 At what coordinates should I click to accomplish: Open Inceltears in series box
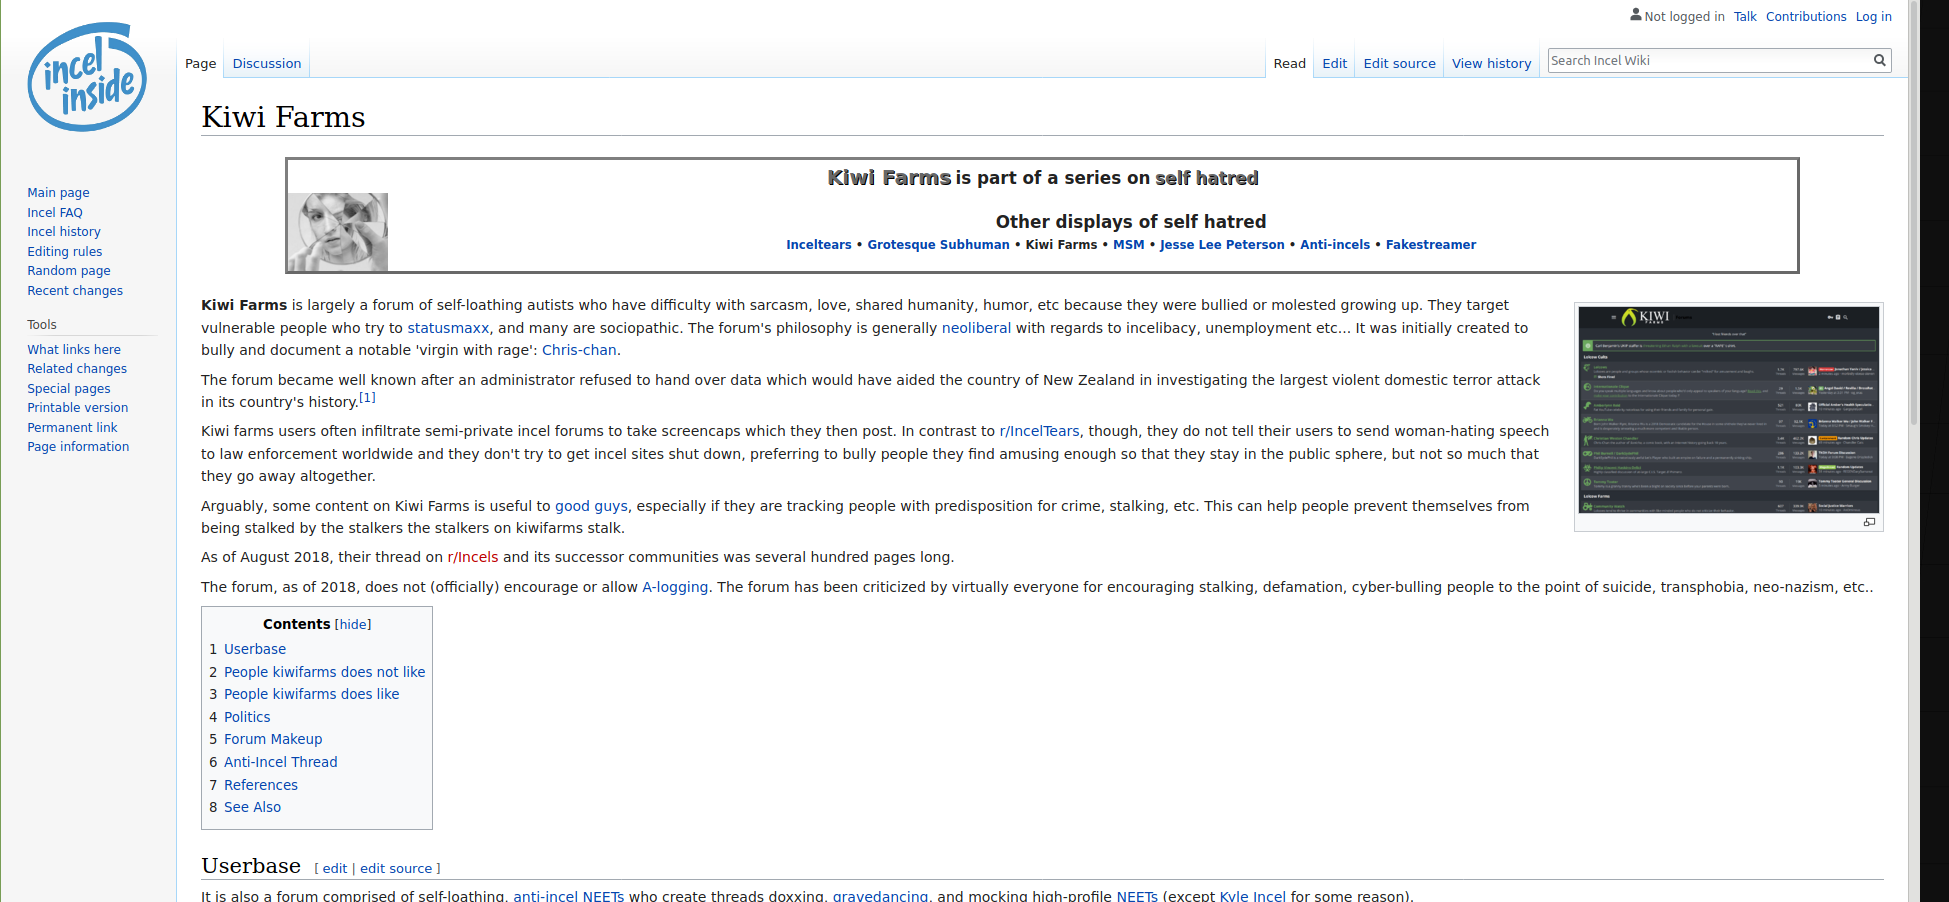pyautogui.click(x=819, y=245)
